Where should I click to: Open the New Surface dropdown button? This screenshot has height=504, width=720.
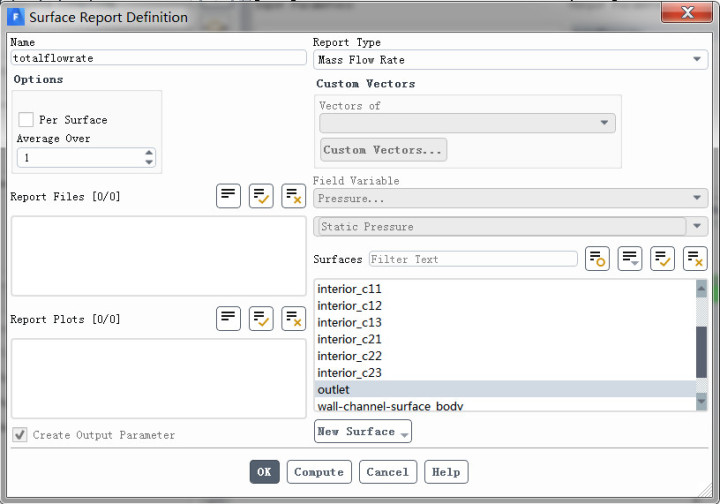pos(363,431)
